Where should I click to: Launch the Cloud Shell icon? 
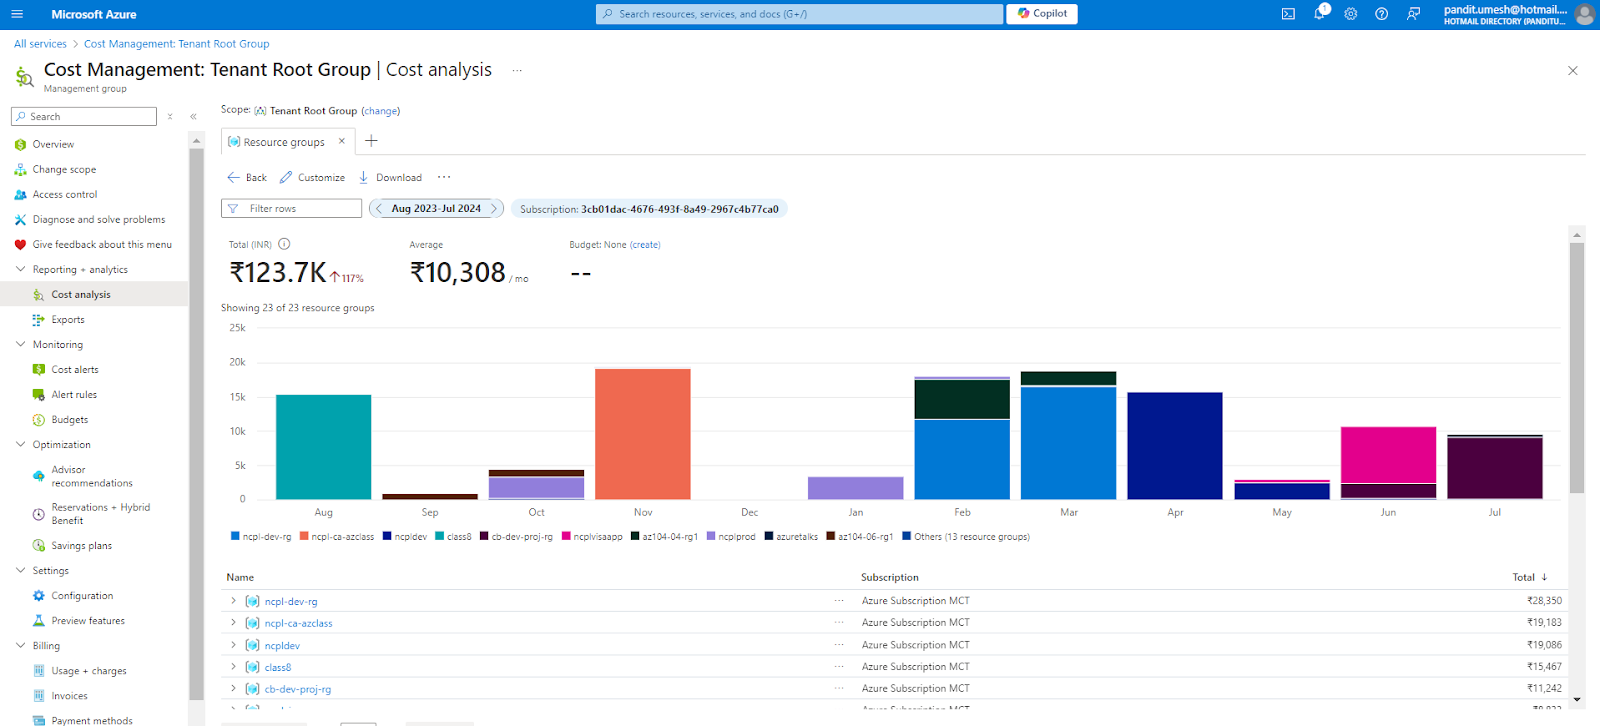pyautogui.click(x=1288, y=14)
